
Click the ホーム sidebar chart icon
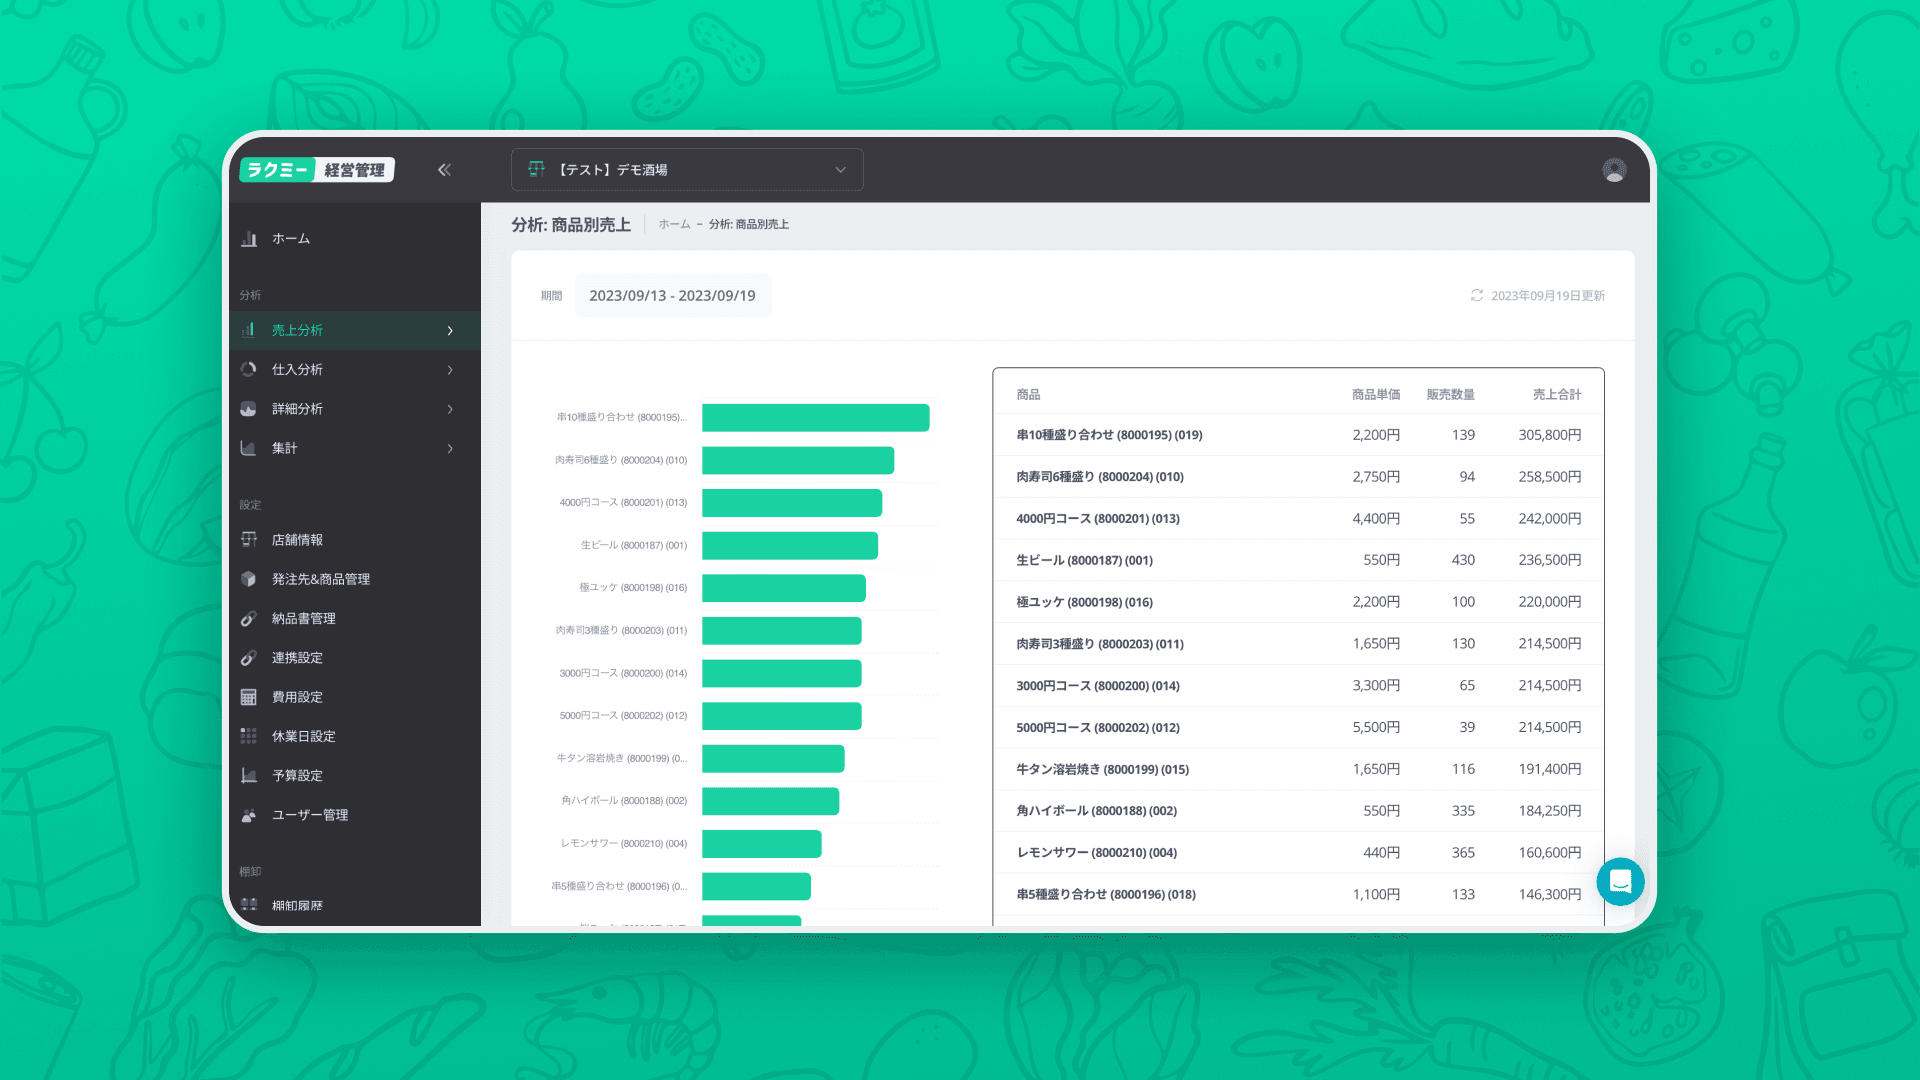(x=249, y=239)
